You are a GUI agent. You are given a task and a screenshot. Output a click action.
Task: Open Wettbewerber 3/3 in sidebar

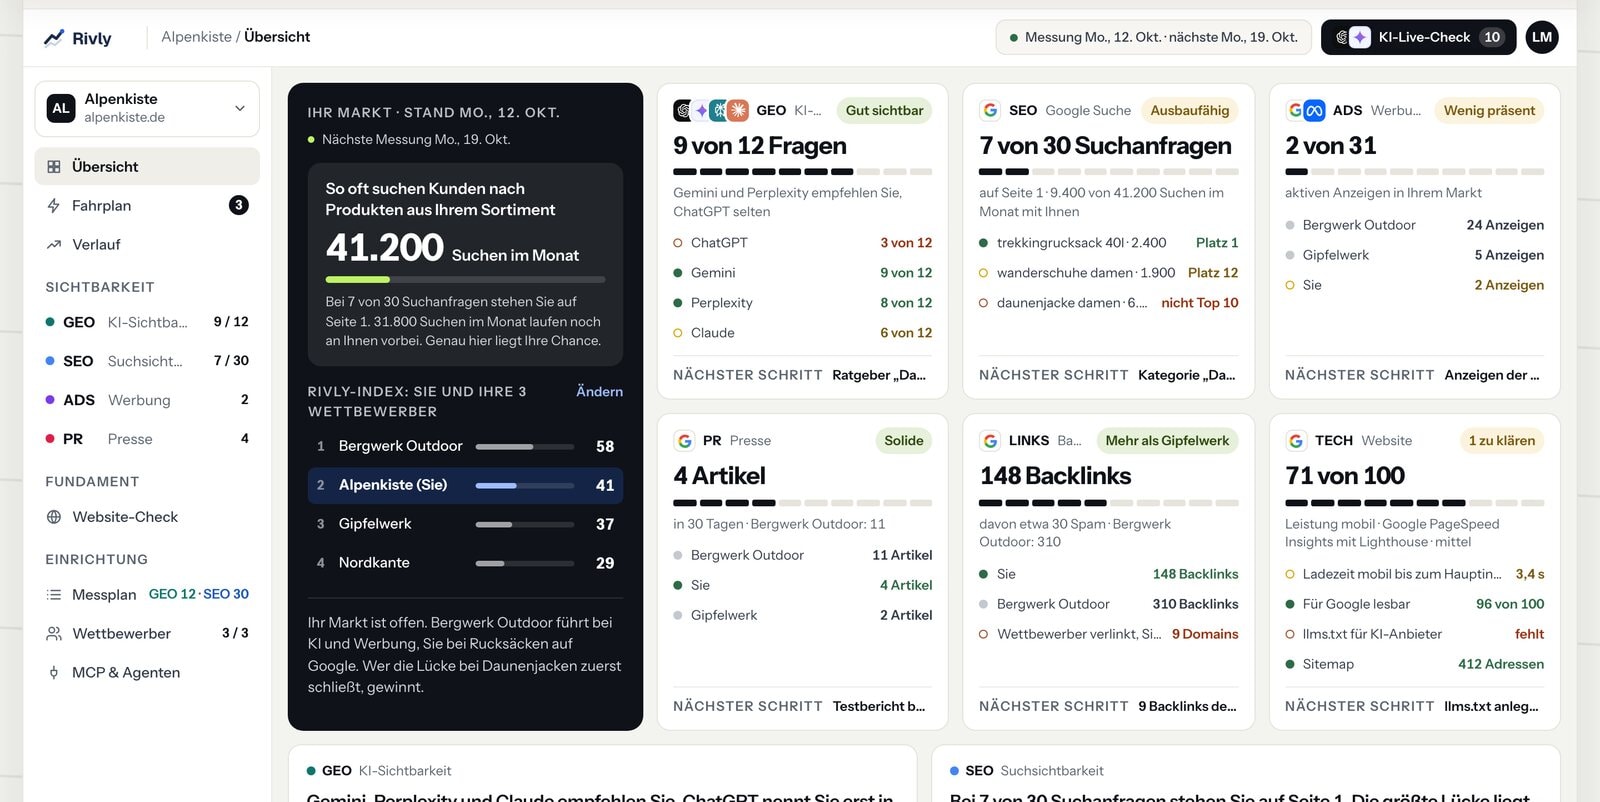coord(147,634)
